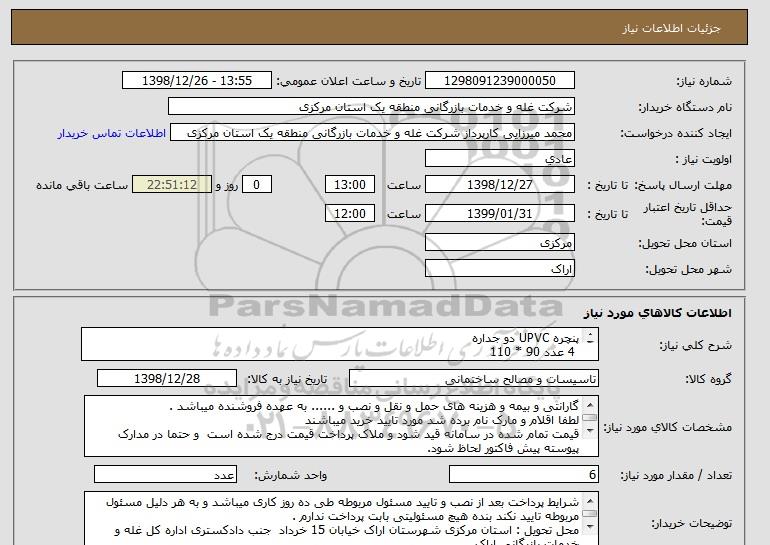770x545 pixels.
Task: Click the label واحد شمارش
Action: [291, 475]
